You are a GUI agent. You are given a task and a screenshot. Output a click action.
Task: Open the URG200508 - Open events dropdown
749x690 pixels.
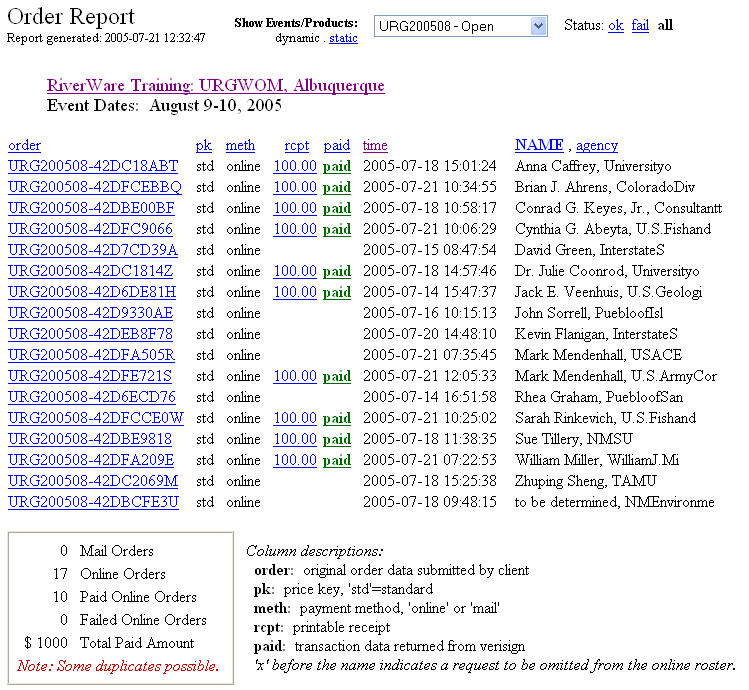point(460,26)
